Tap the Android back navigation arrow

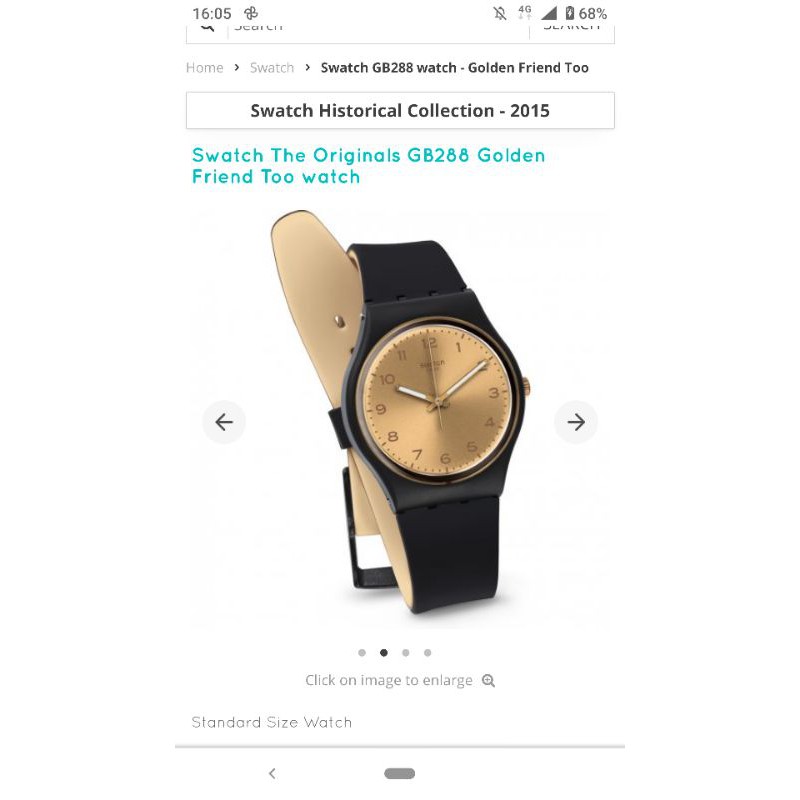(272, 773)
